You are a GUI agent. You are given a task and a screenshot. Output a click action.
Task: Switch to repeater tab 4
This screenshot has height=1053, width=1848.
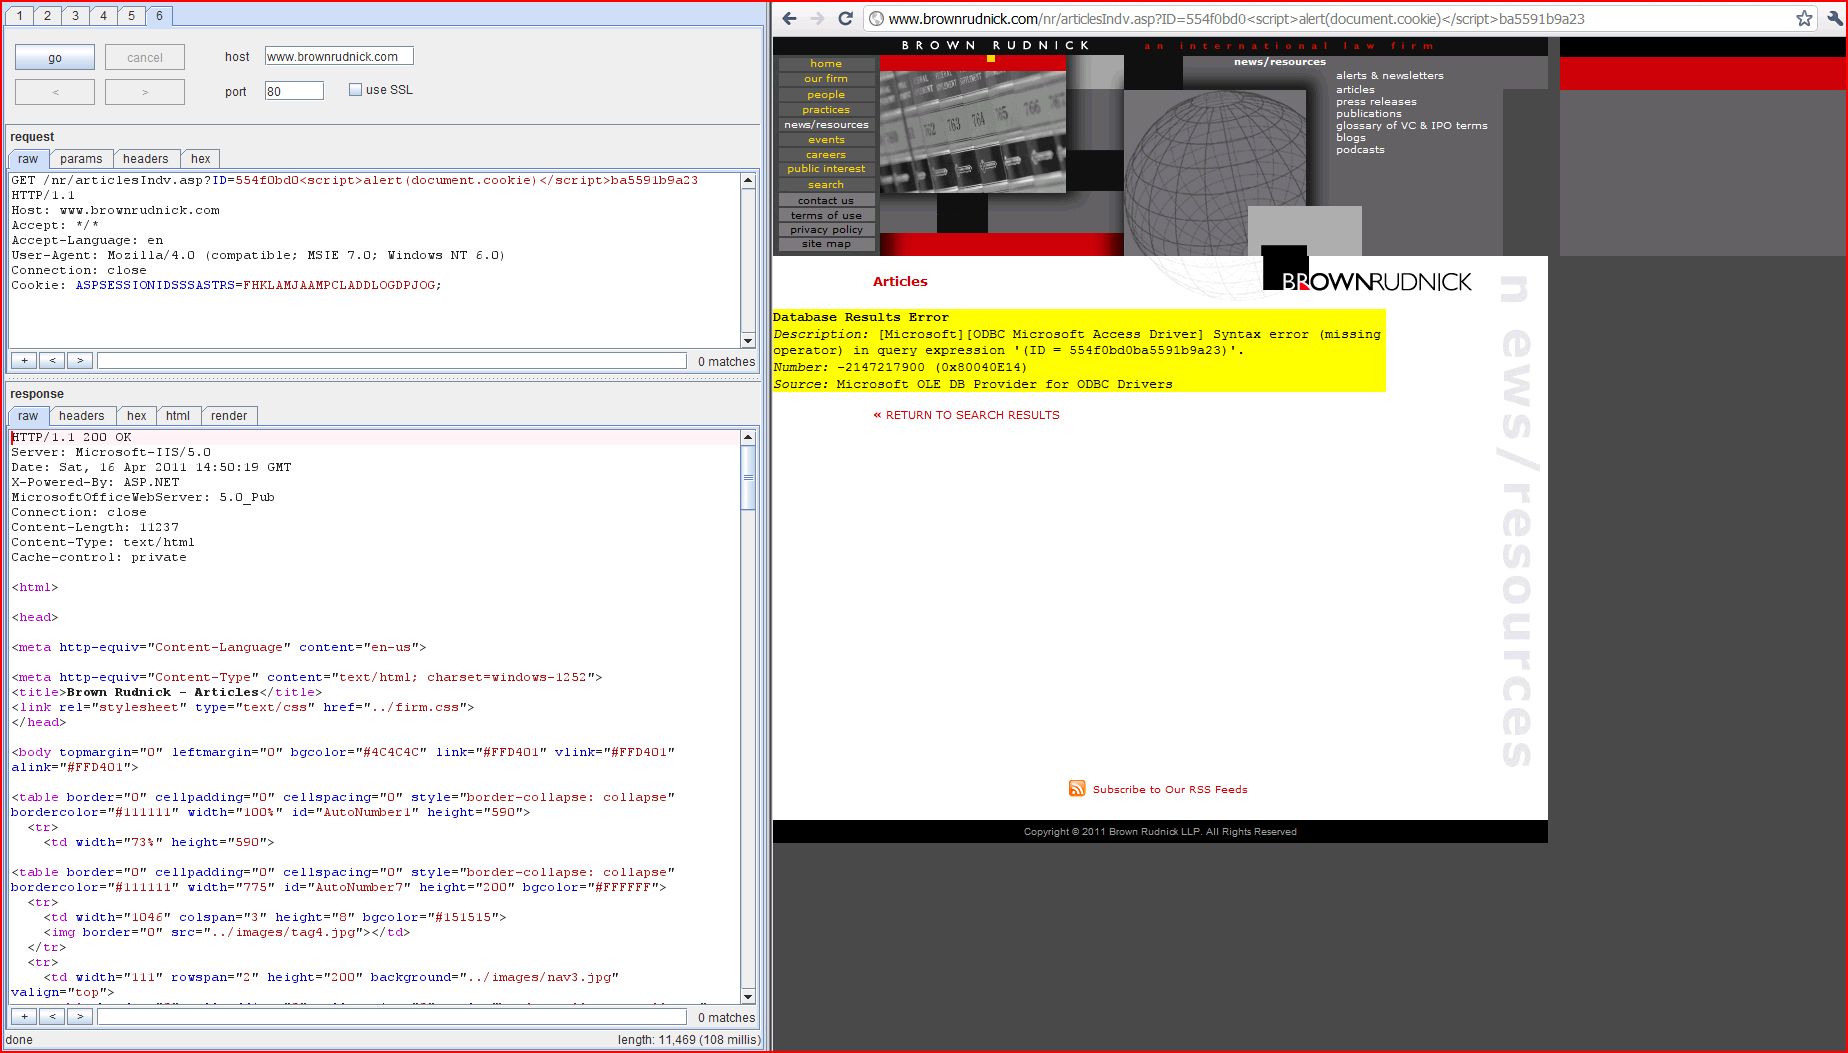[103, 15]
